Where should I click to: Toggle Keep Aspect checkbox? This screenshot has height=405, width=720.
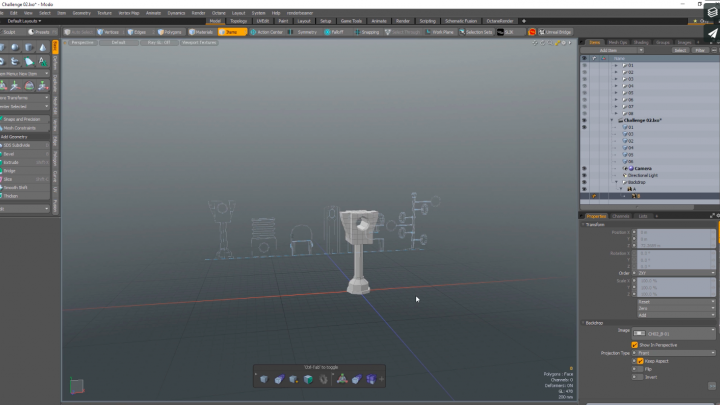tap(640, 361)
